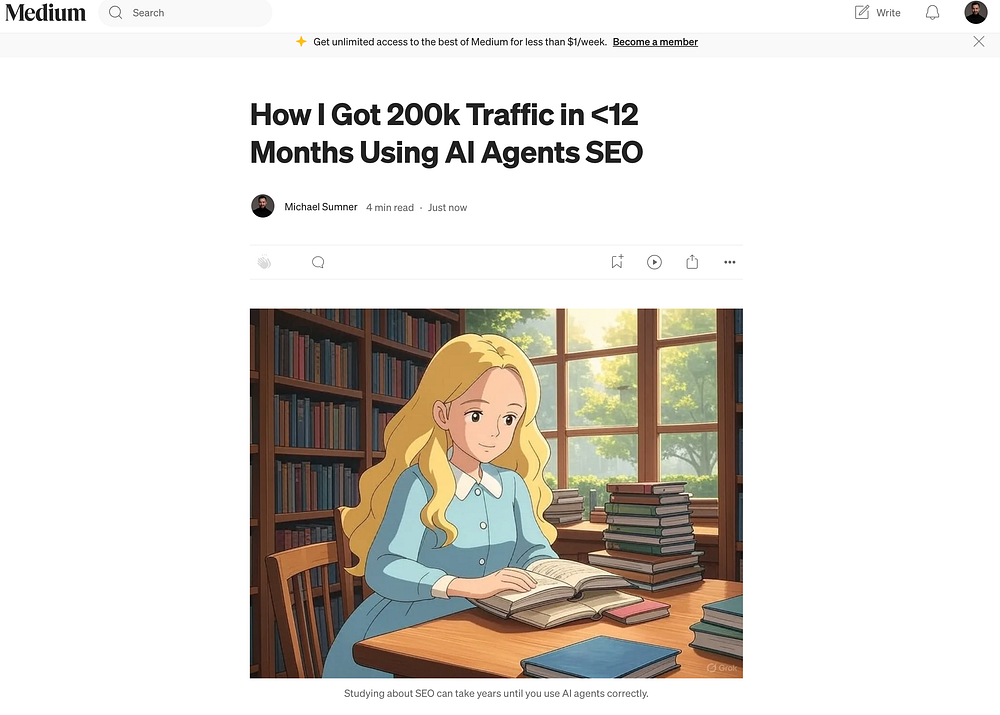Click Become a member link

point(655,42)
